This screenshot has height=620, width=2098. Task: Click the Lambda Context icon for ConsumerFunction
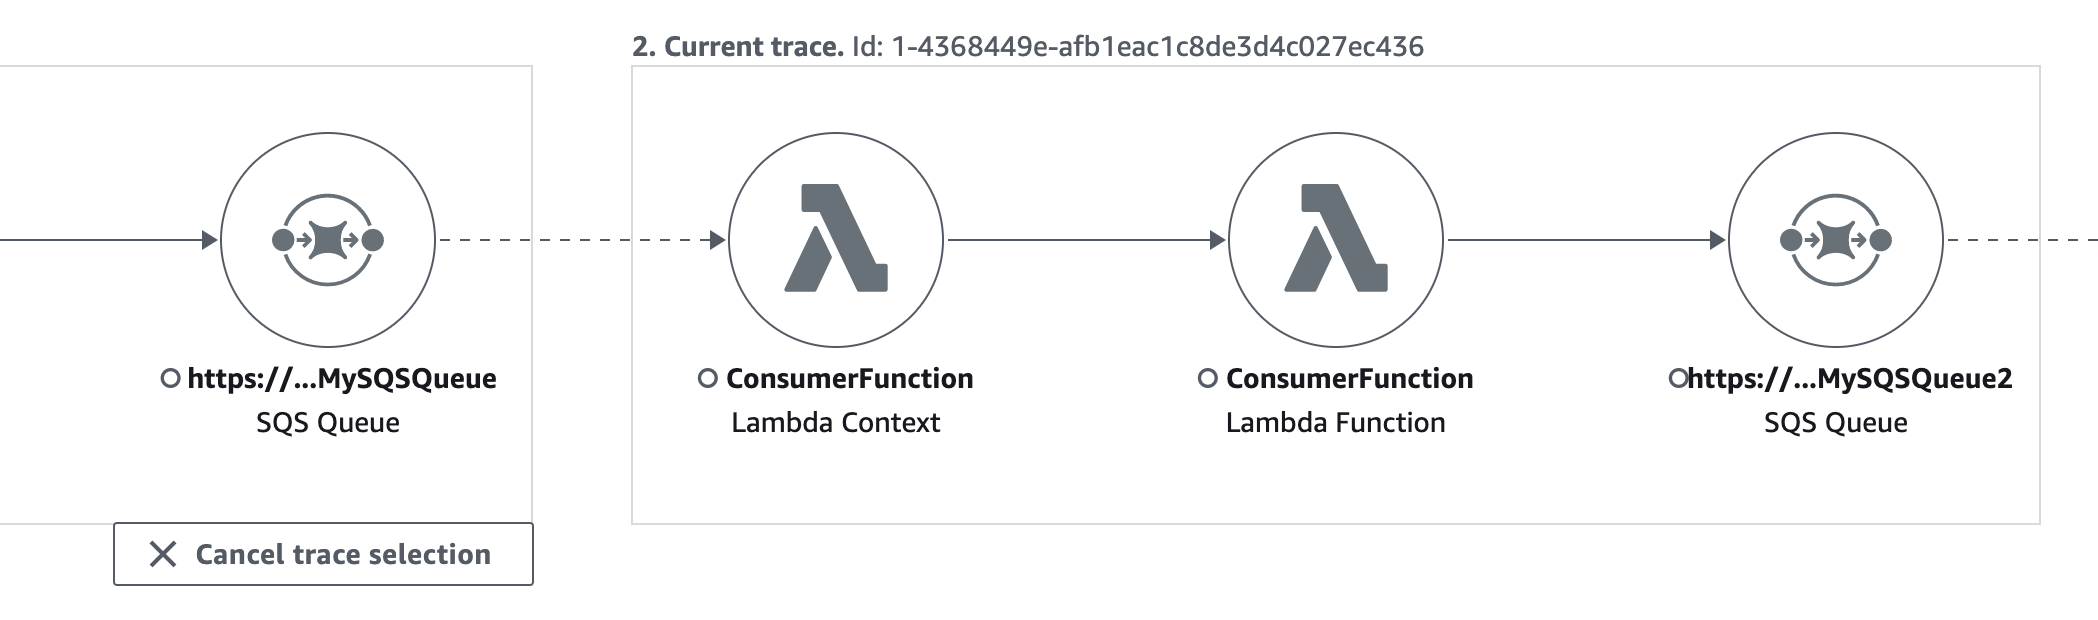(x=838, y=240)
